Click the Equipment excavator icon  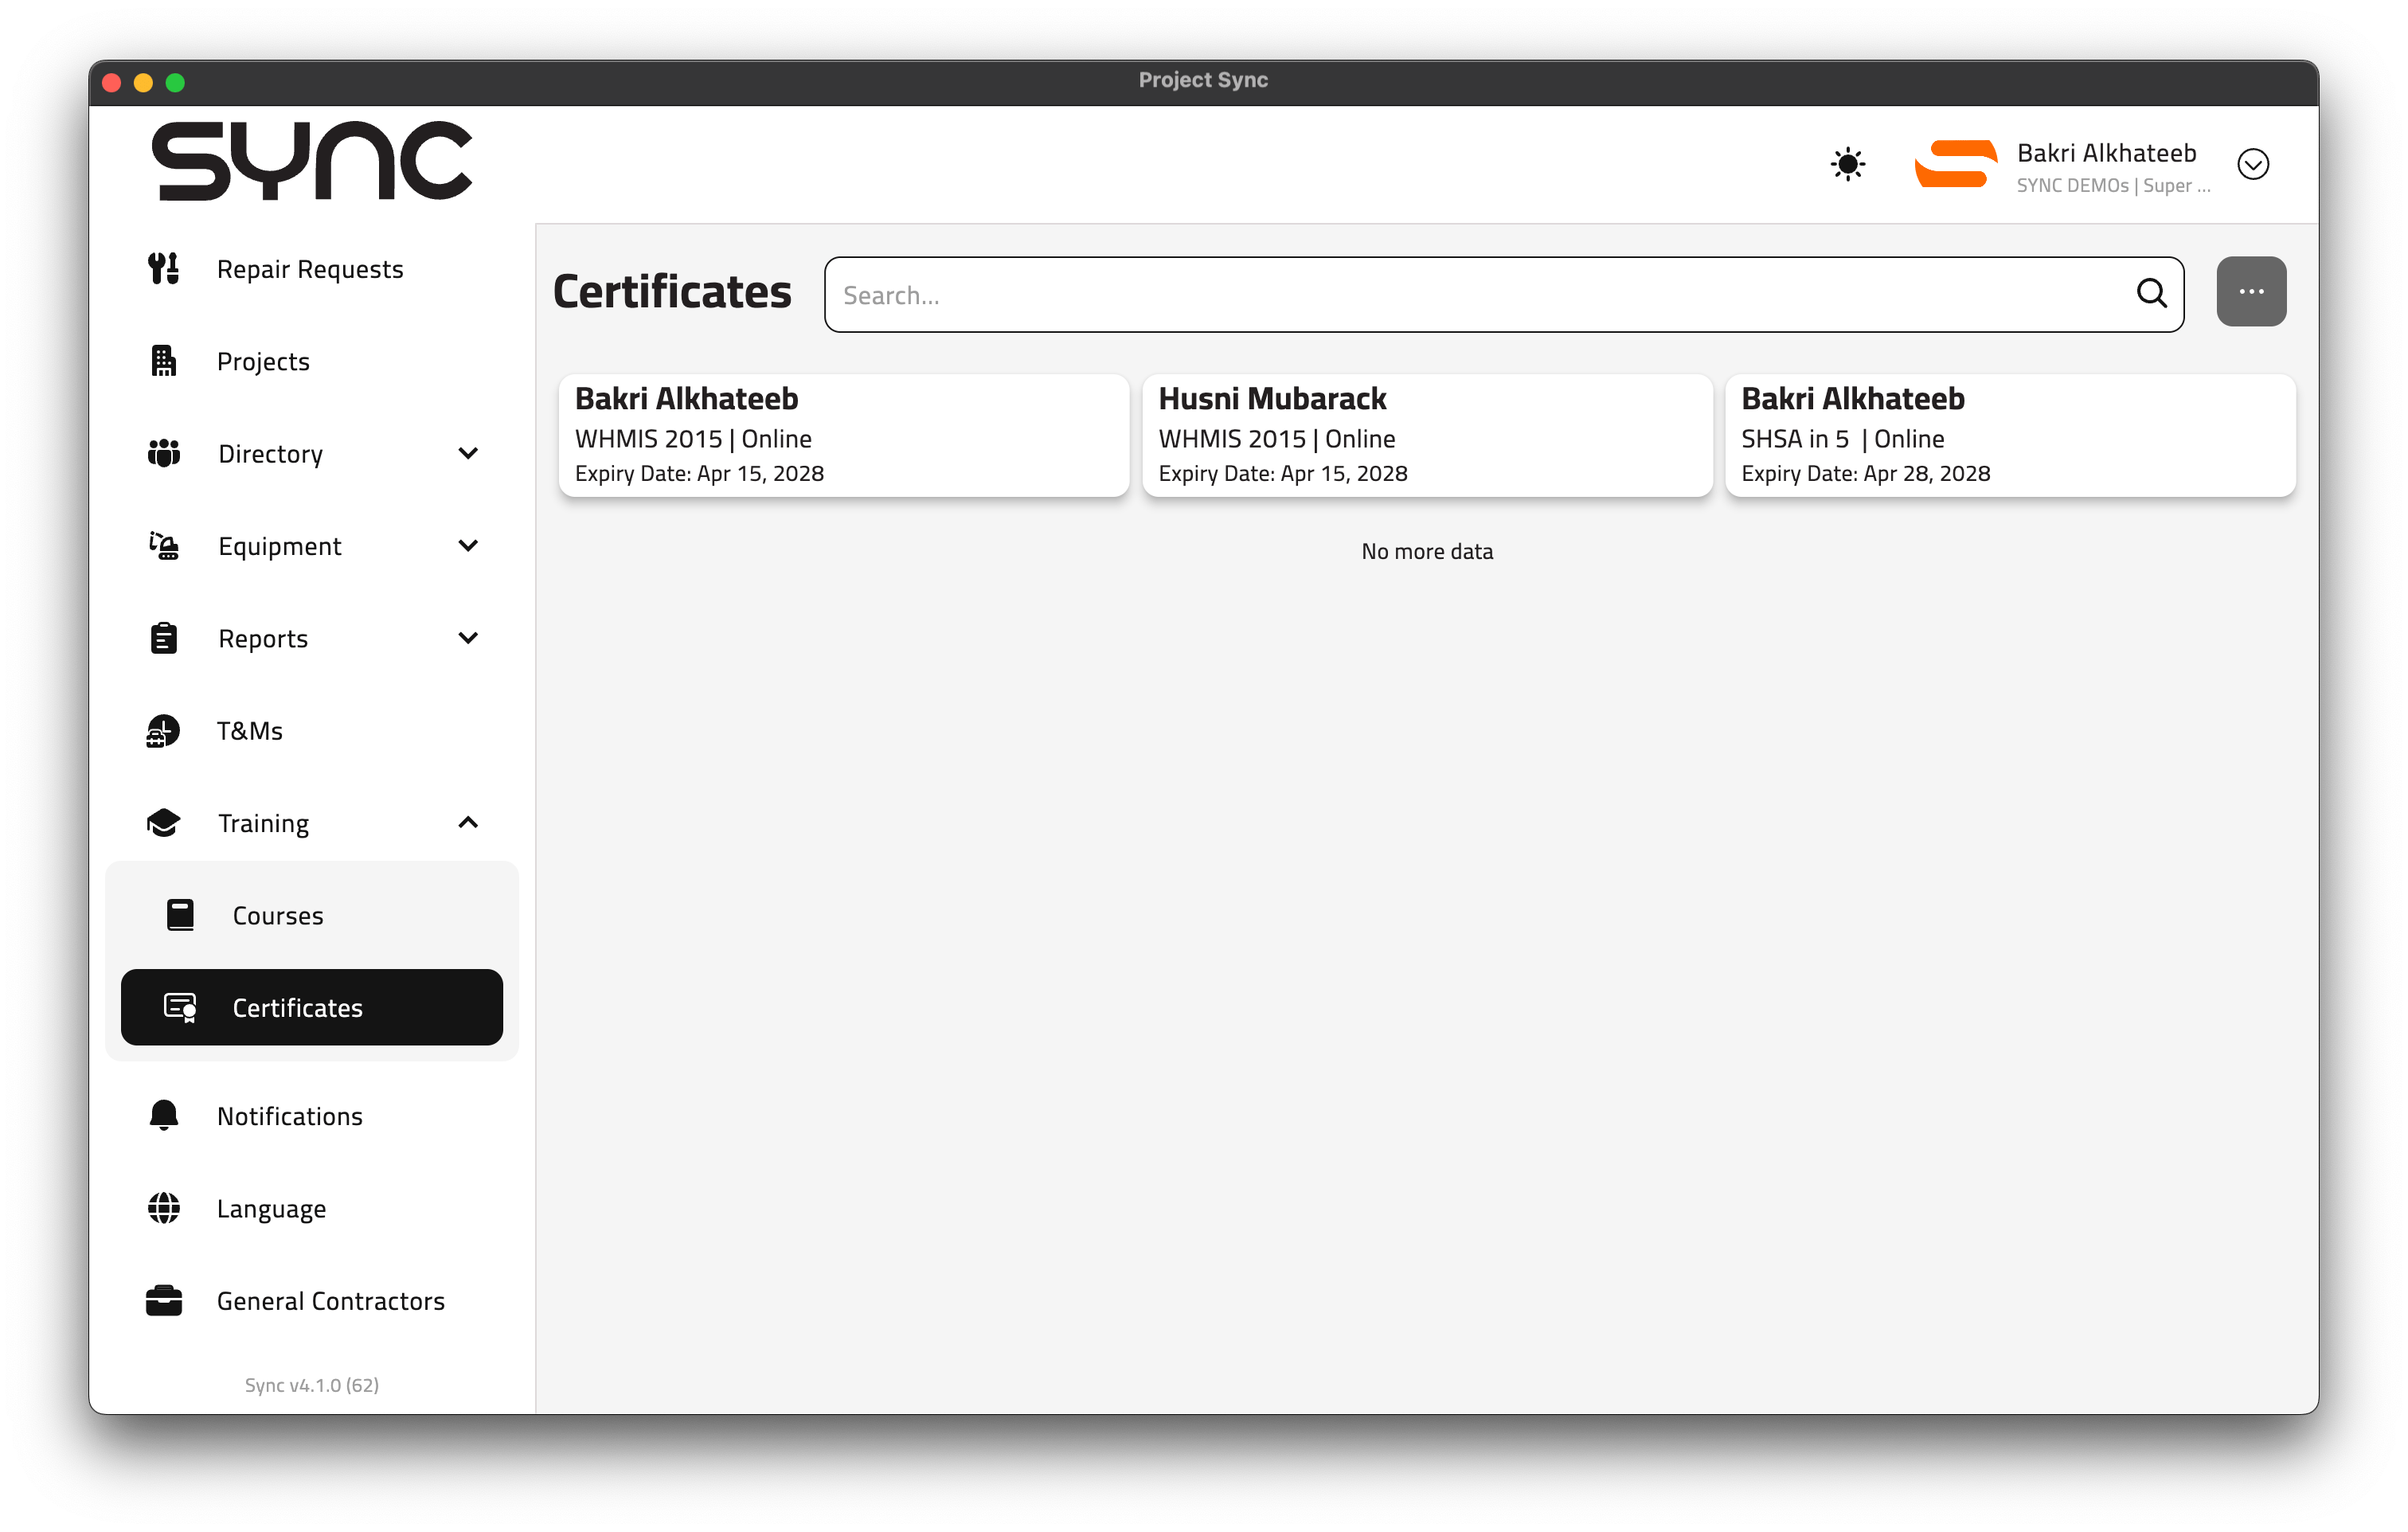click(163, 546)
